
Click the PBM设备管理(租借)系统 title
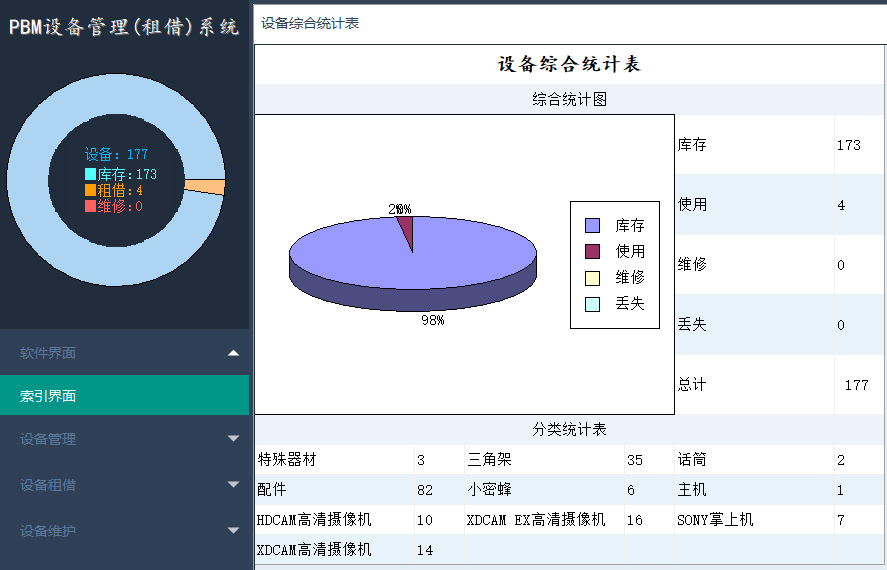click(124, 27)
